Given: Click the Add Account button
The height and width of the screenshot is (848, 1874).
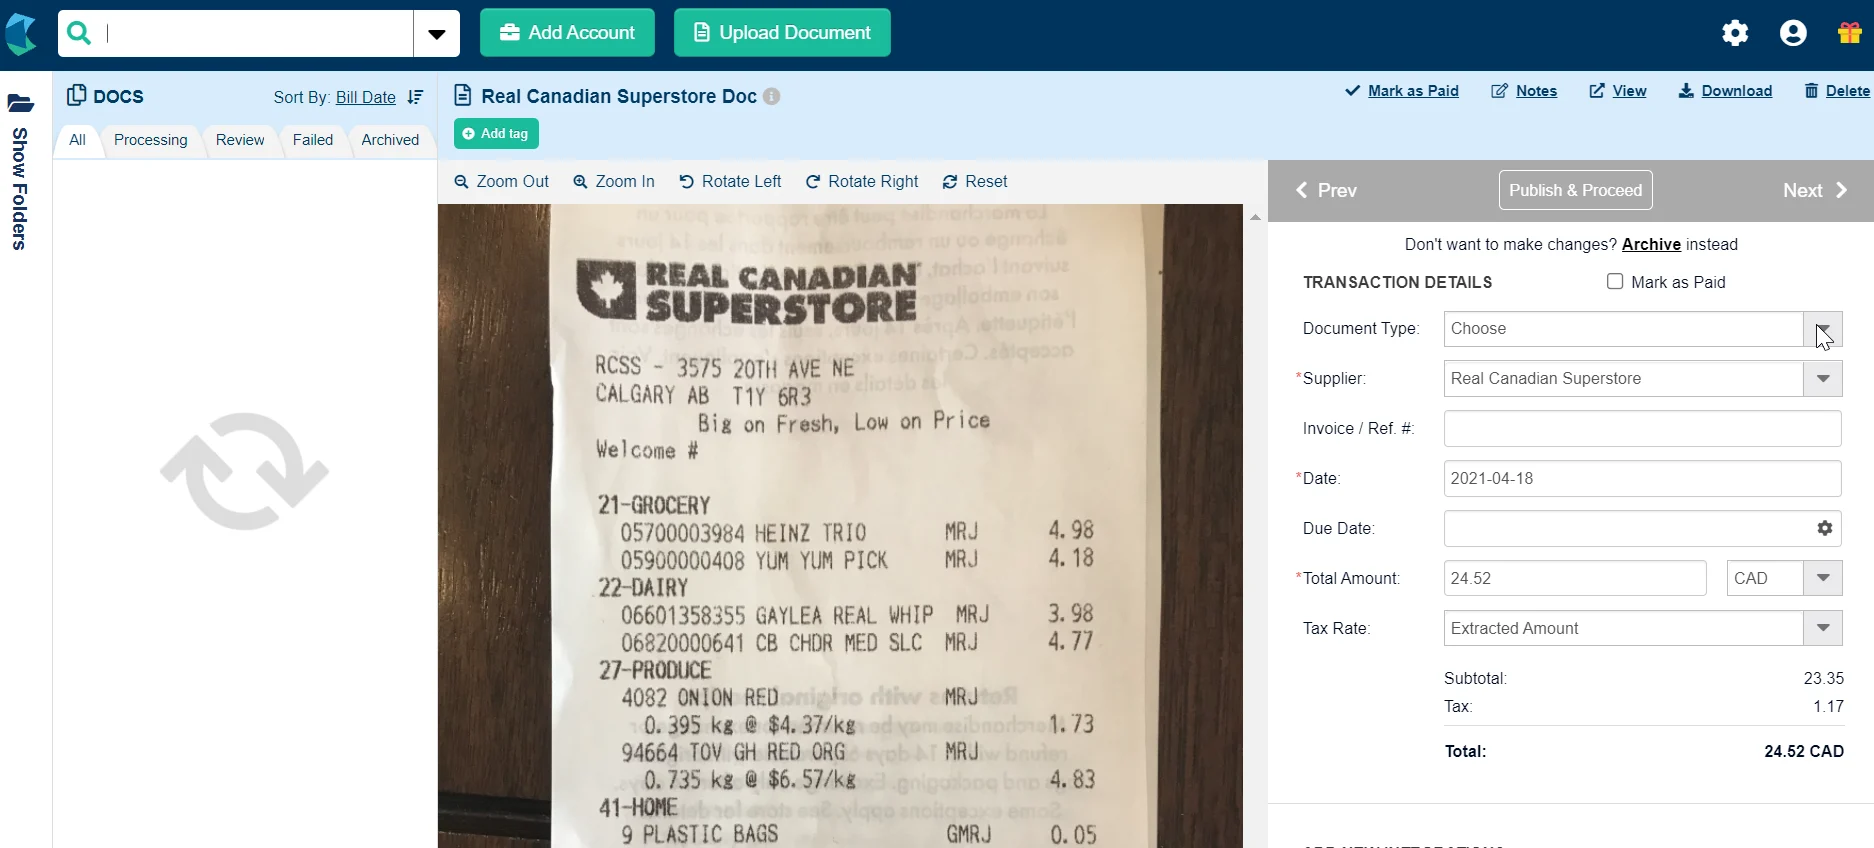Looking at the screenshot, I should (x=567, y=33).
